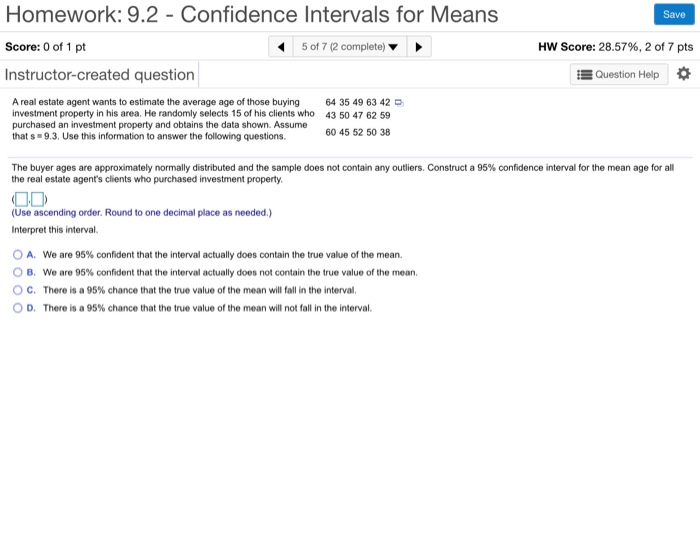Select option B does not contain true mean
Viewport: 700px width, 560px height.
[17, 272]
